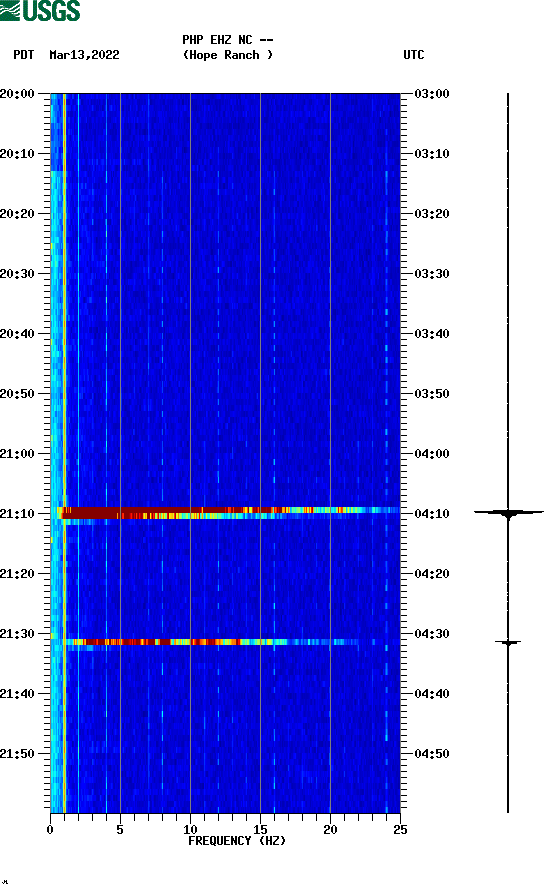Click the 21:40 PDT time label
The image size is (552, 893).
pyautogui.click(x=17, y=694)
